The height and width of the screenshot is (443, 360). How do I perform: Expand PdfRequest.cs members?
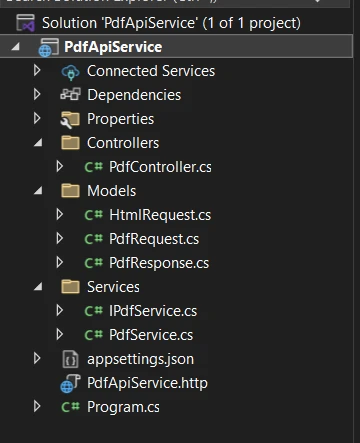point(60,239)
